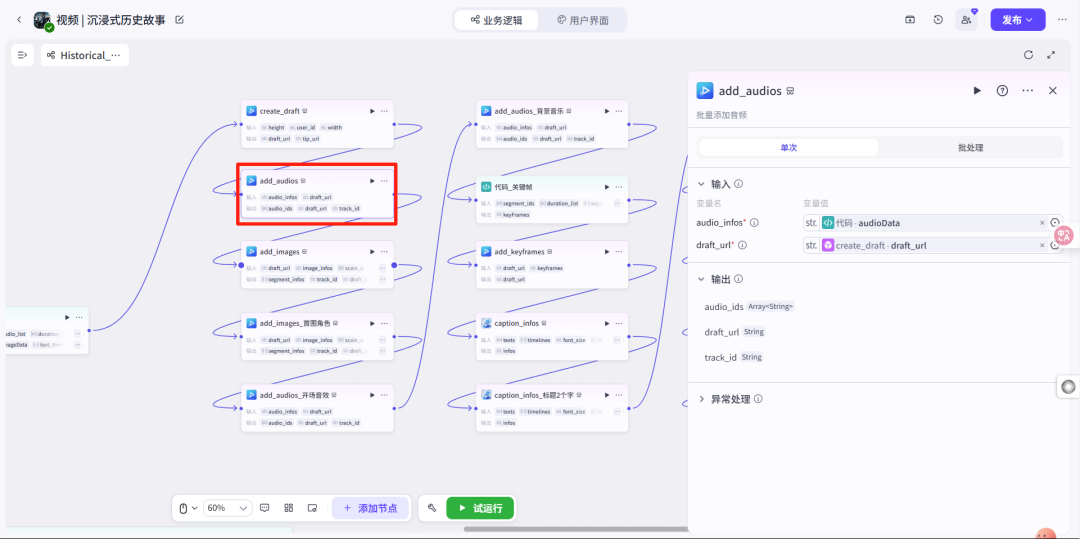
Task: Expand the canvas to fullscreen
Action: pyautogui.click(x=1051, y=55)
